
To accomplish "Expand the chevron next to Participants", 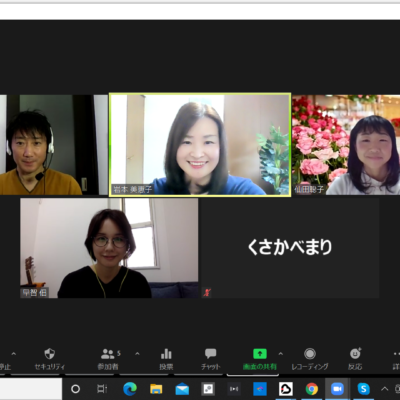I will point(137,354).
